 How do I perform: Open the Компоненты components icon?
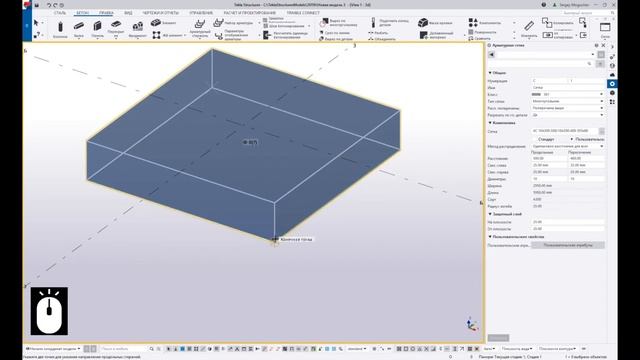click(x=473, y=22)
